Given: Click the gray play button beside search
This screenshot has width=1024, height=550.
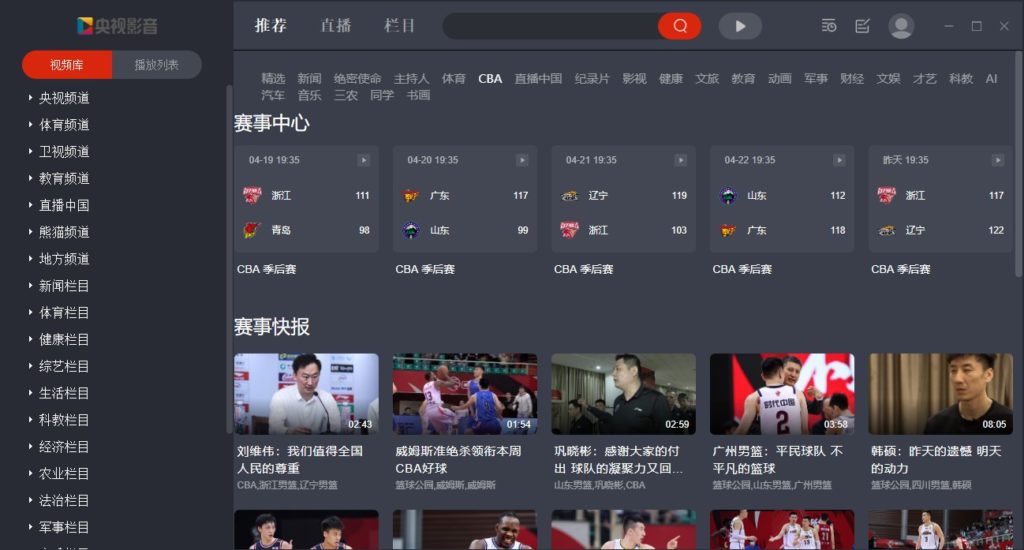Looking at the screenshot, I should click(740, 26).
